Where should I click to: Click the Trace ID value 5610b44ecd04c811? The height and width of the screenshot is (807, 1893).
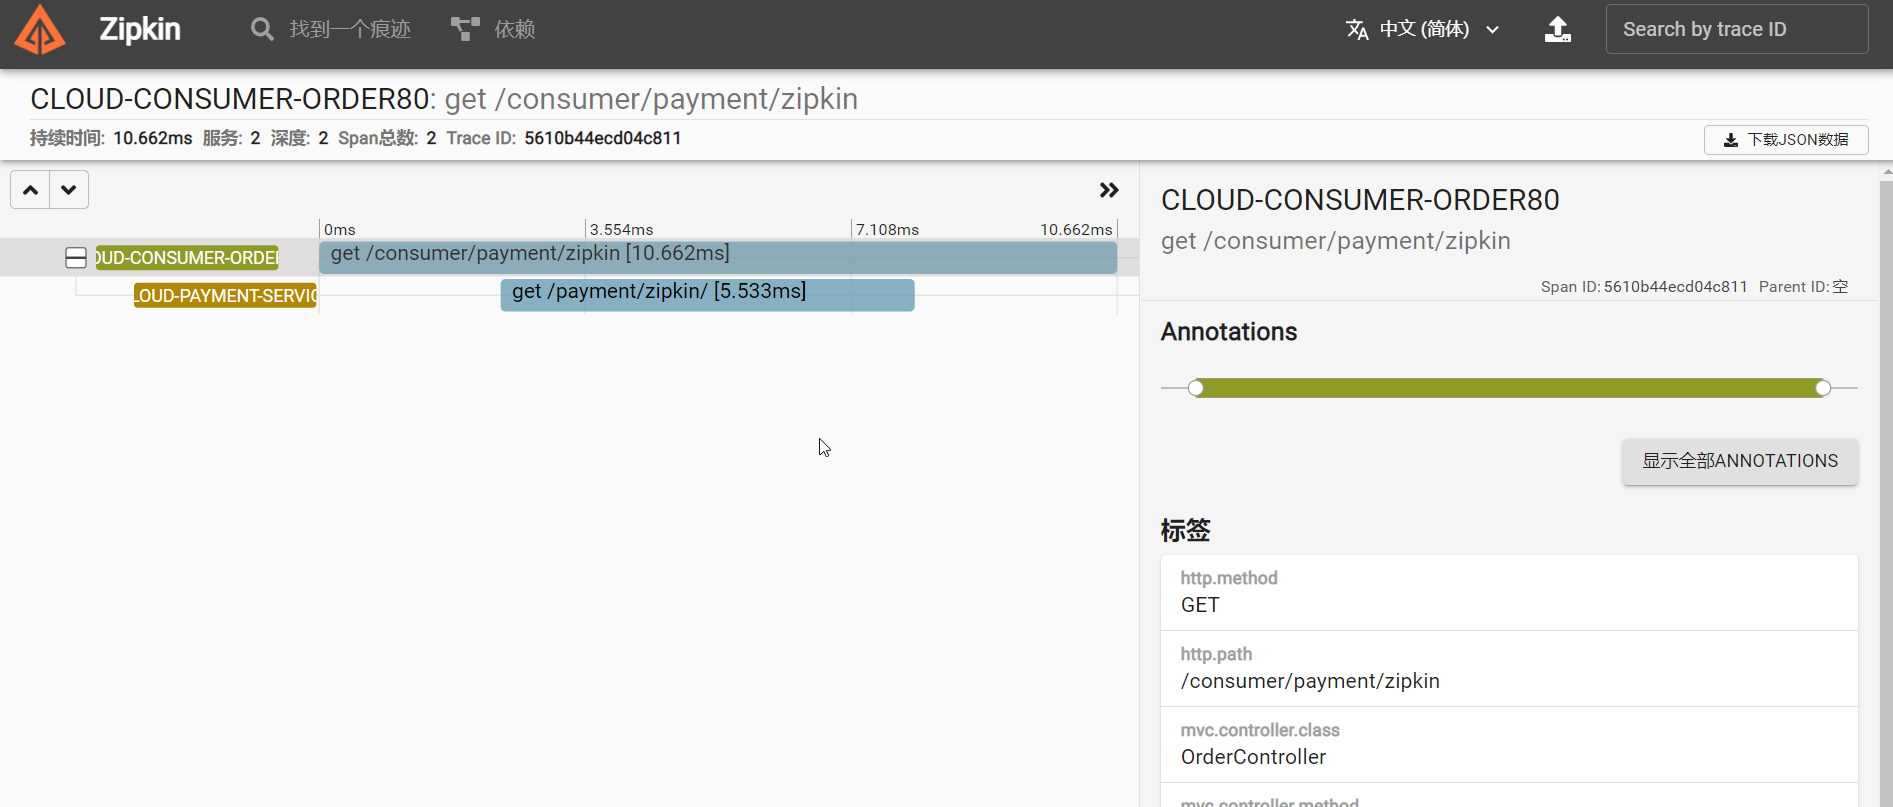coord(603,138)
